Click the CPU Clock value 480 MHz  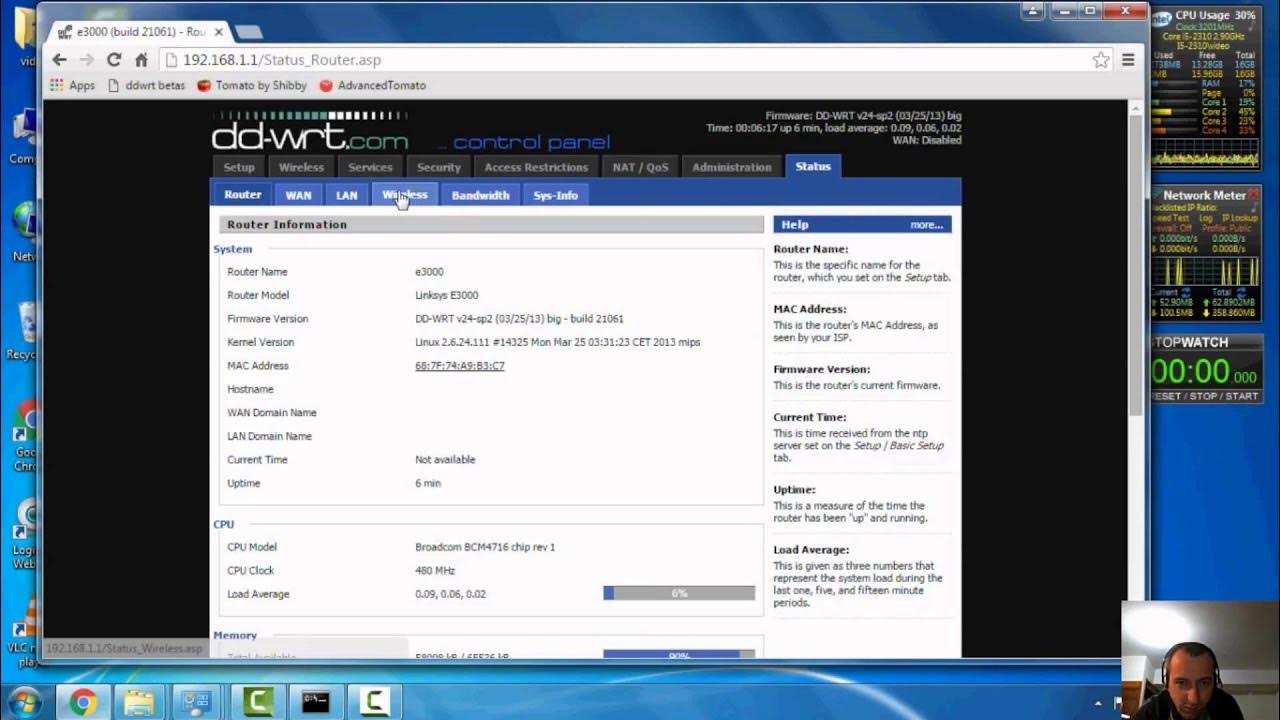(435, 571)
